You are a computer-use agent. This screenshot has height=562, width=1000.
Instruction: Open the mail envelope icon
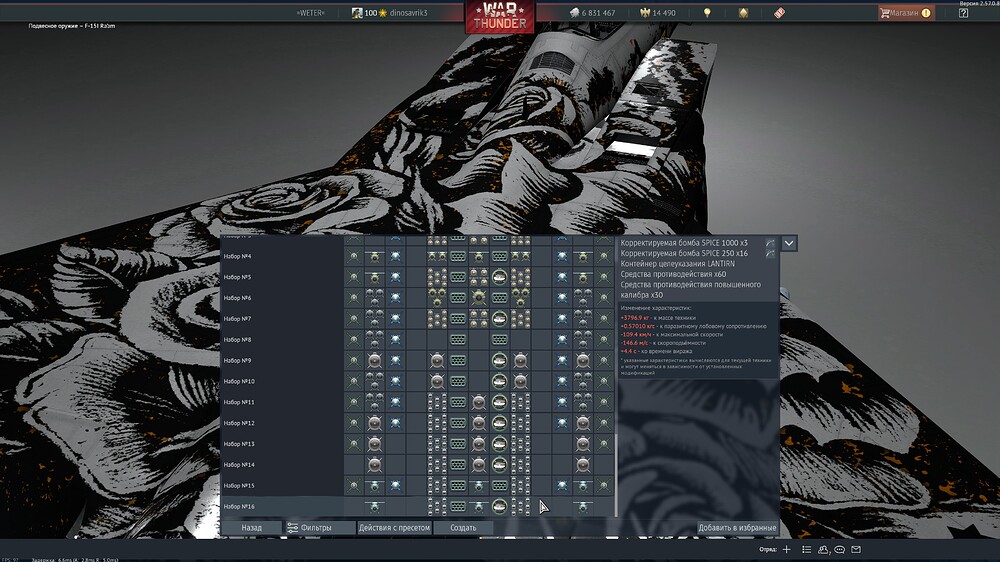click(857, 549)
